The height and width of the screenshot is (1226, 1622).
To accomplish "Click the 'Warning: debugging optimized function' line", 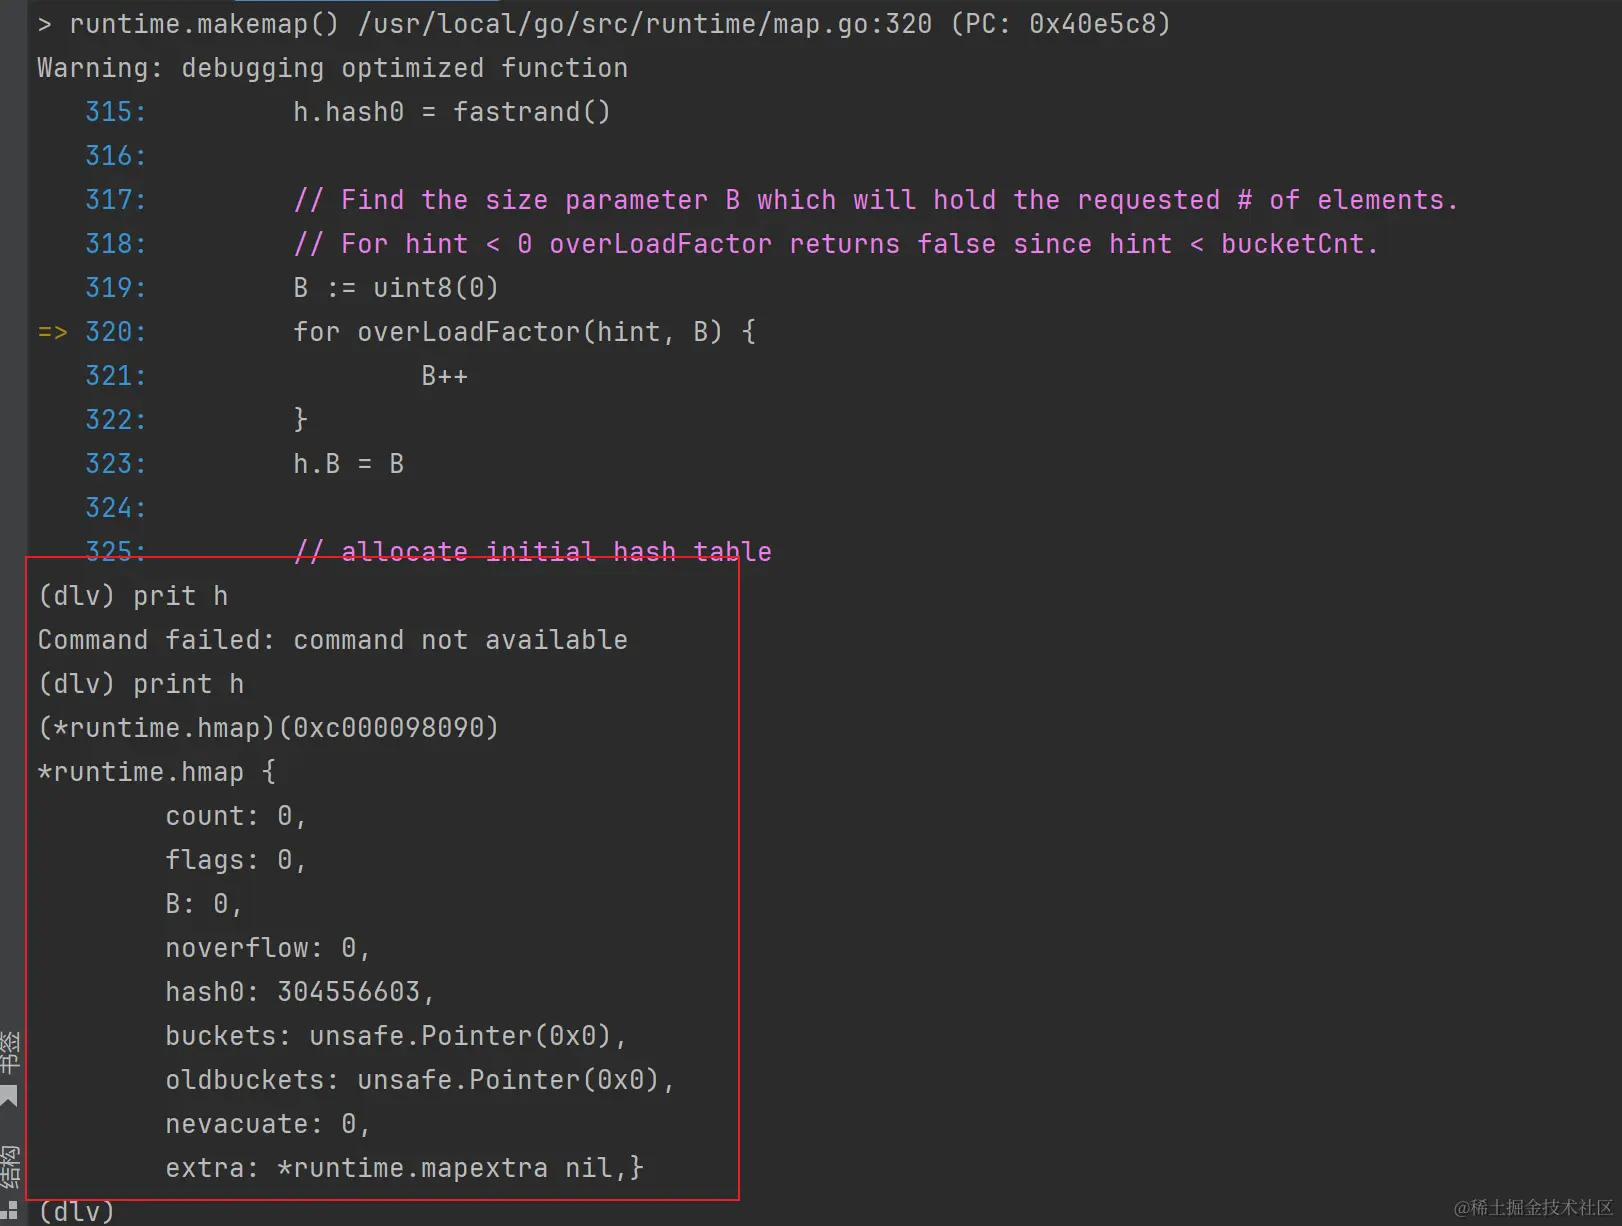I will tap(332, 68).
